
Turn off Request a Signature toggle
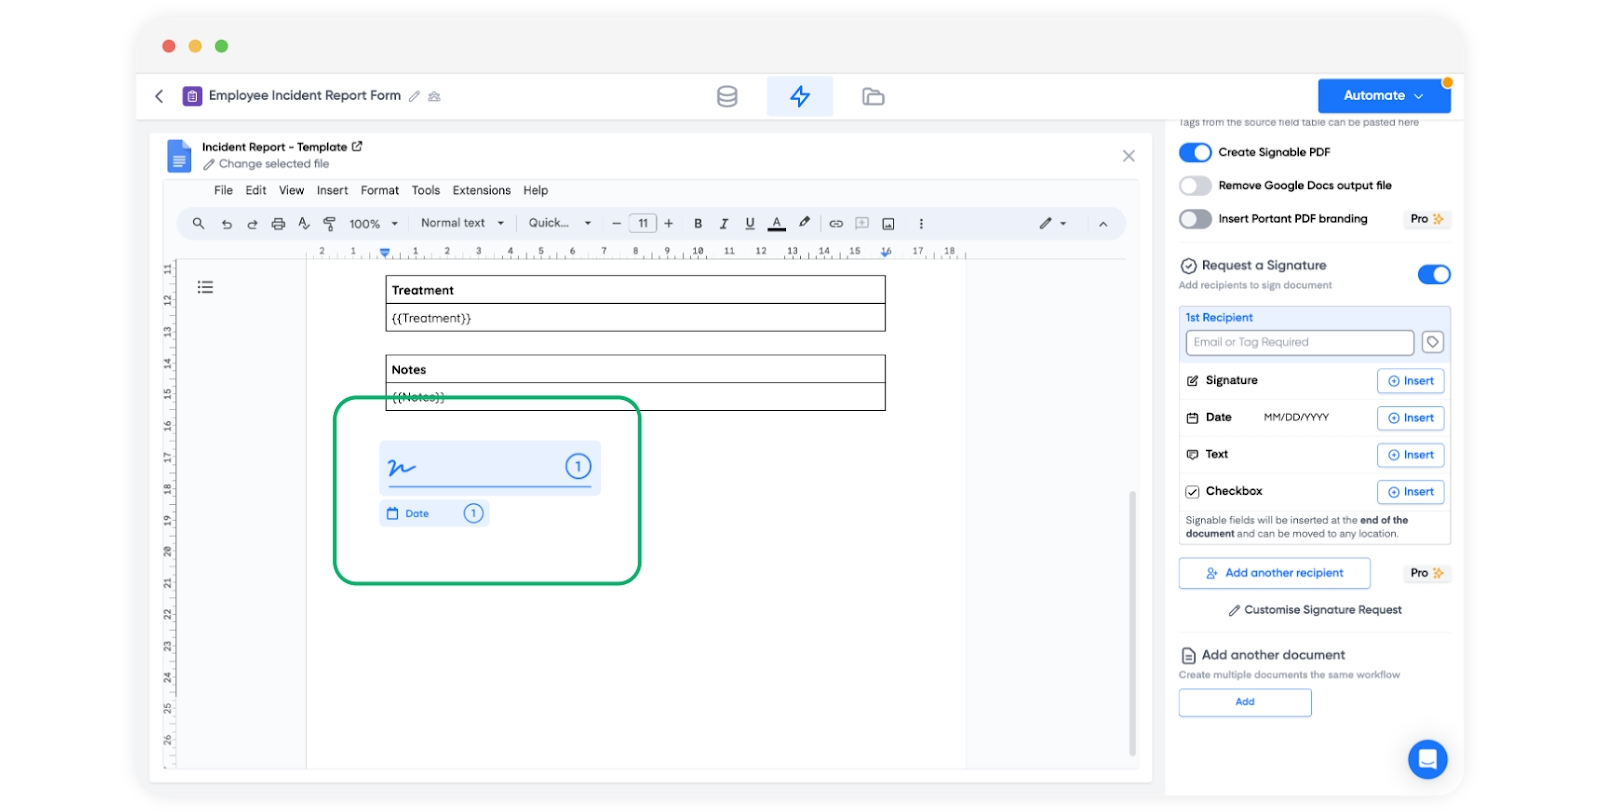point(1433,274)
